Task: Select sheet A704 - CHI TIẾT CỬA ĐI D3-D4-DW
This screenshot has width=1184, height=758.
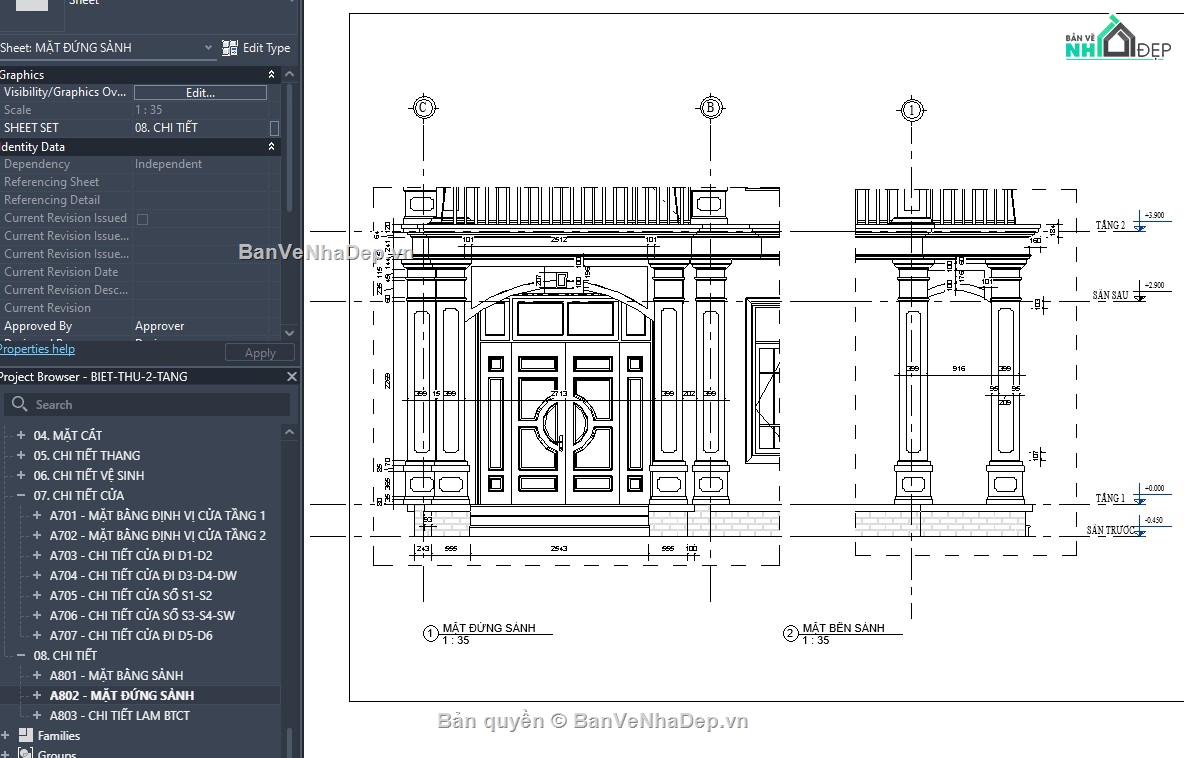Action: [143, 575]
